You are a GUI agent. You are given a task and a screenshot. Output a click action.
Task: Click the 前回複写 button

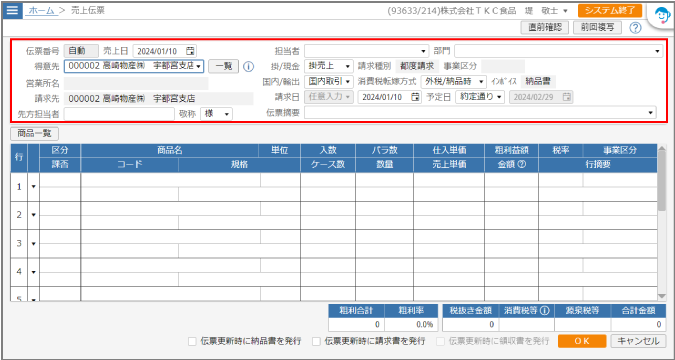pos(598,28)
